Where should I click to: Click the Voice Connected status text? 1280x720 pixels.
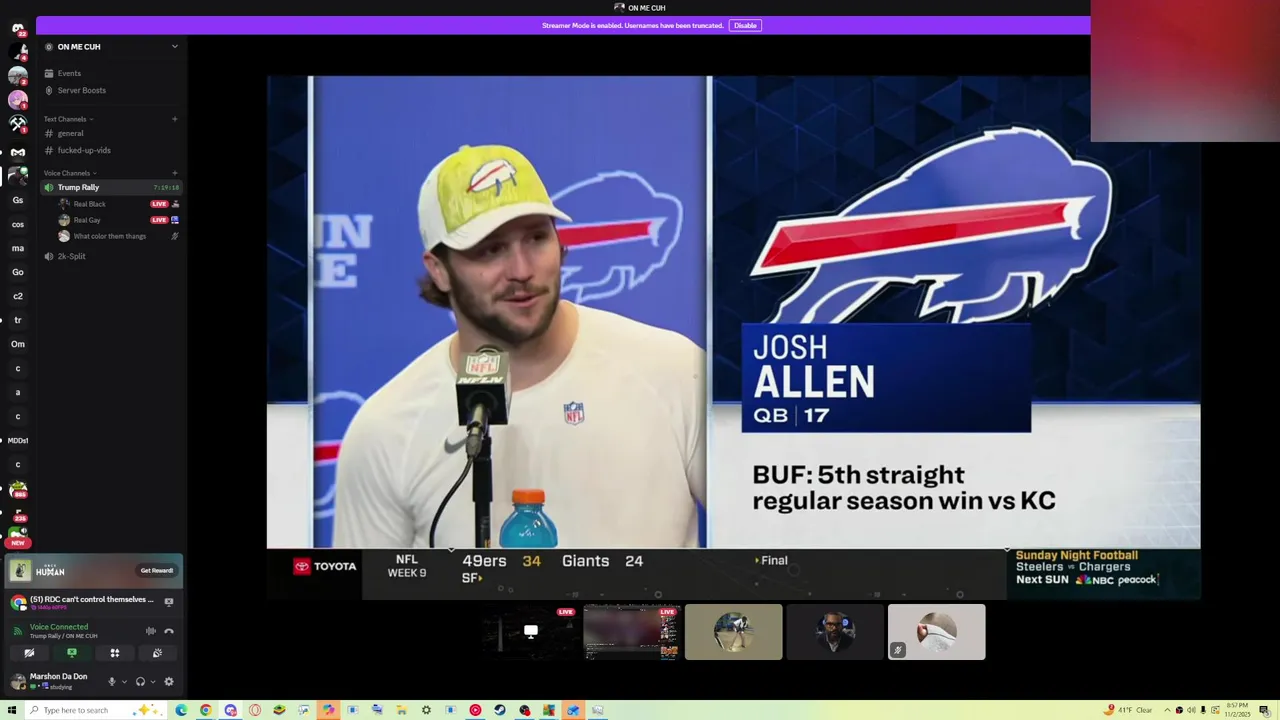(x=59, y=627)
